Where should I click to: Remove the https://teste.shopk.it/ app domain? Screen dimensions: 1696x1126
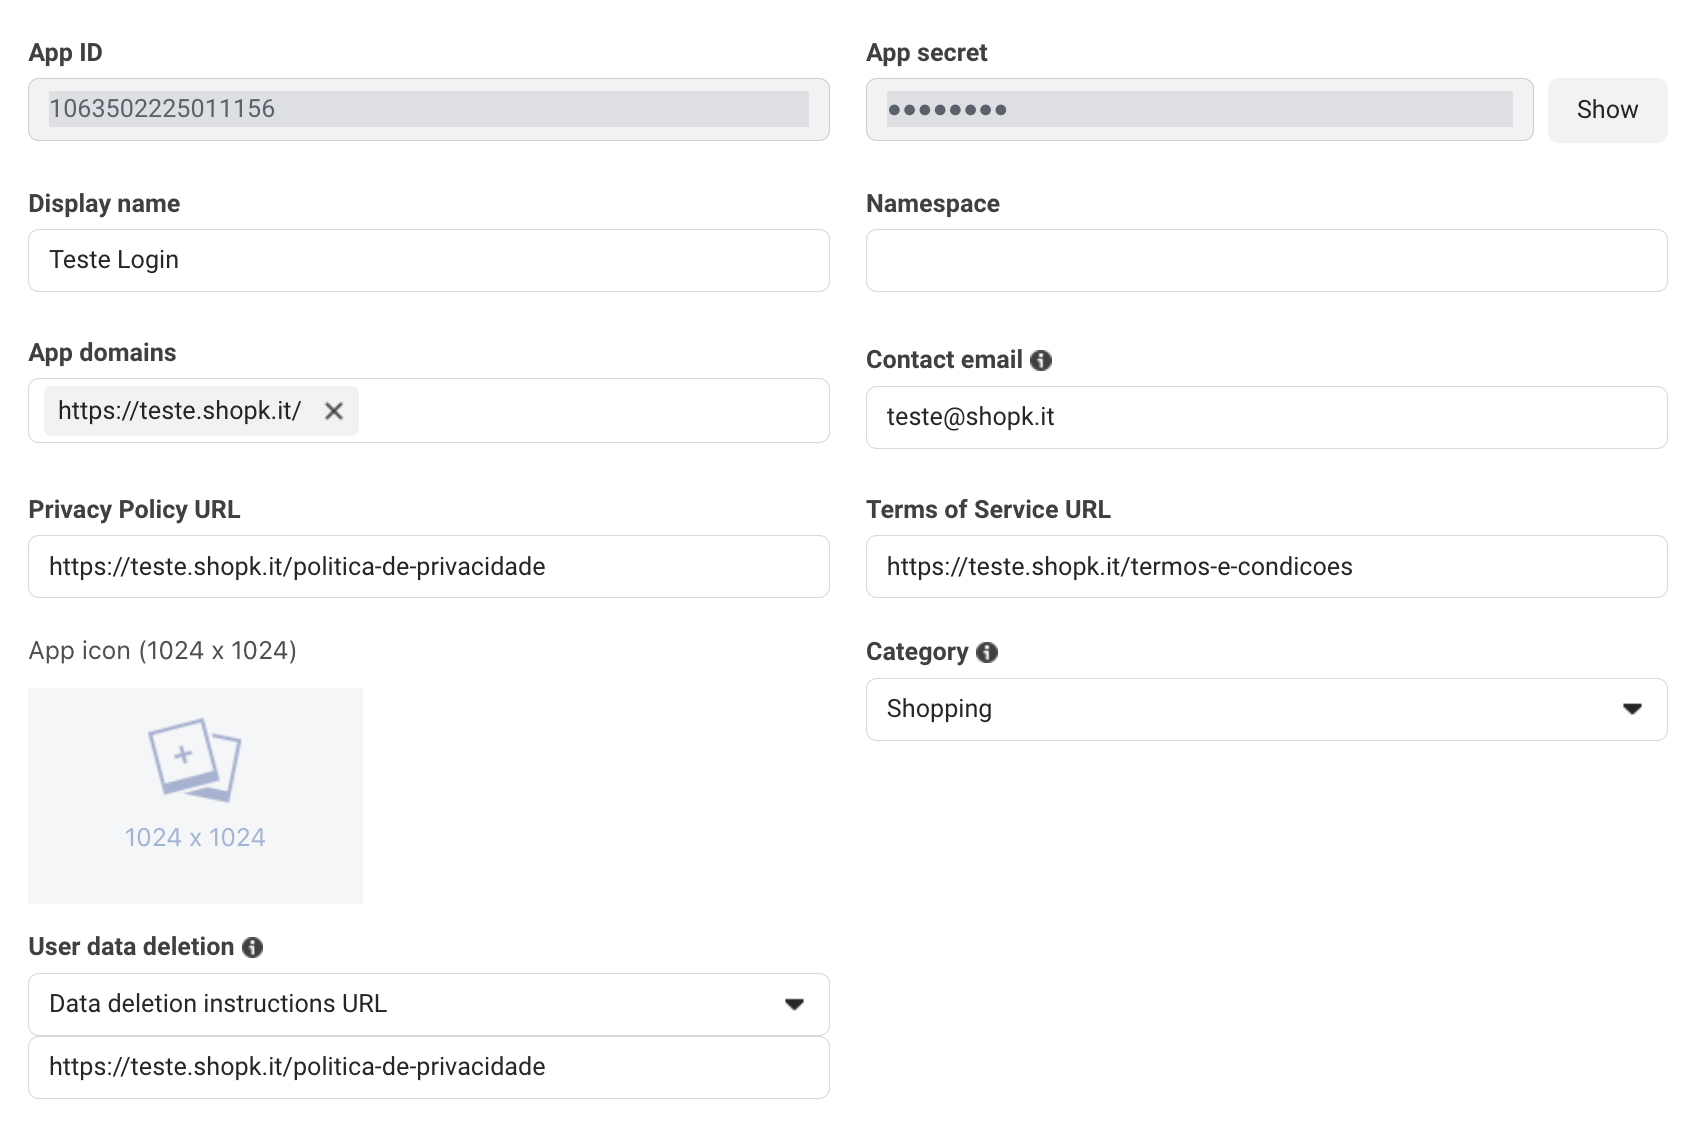click(x=334, y=411)
